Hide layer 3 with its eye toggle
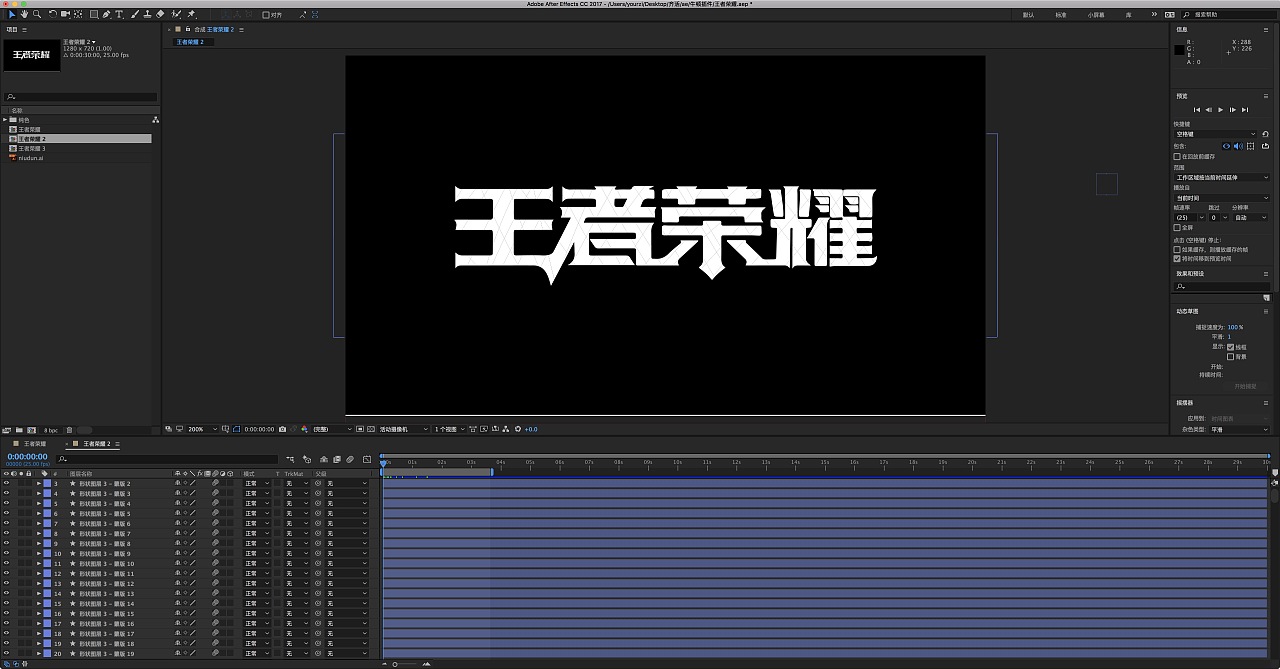 pos(6,483)
